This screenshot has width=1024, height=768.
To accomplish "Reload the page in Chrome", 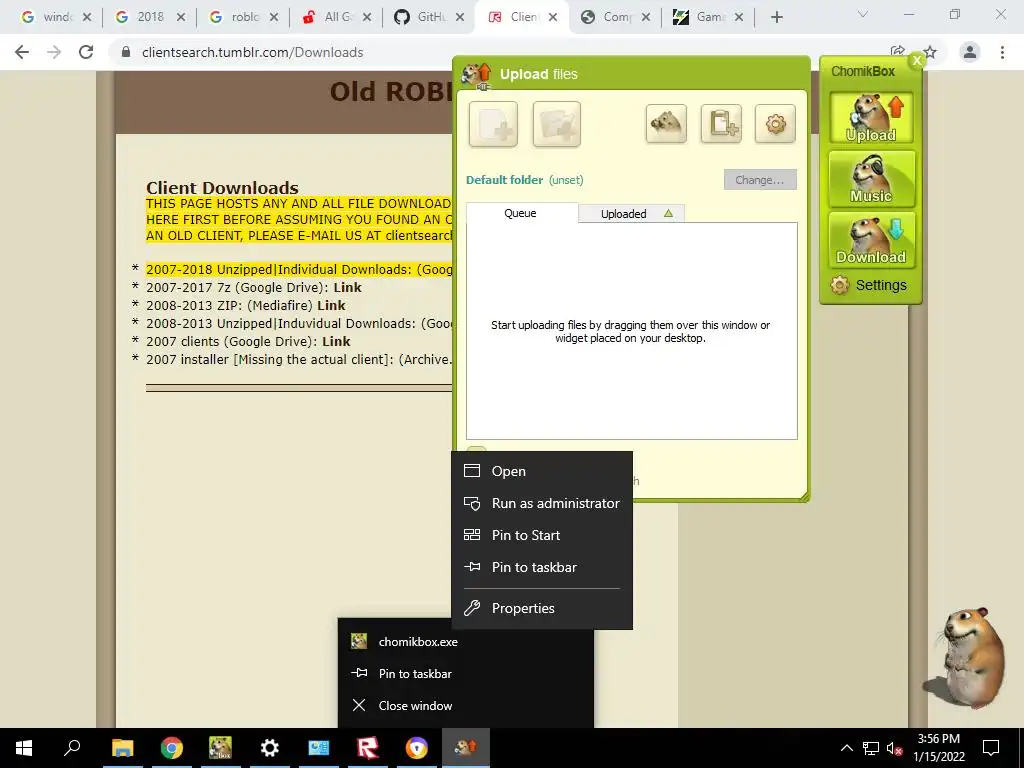I will [86, 52].
